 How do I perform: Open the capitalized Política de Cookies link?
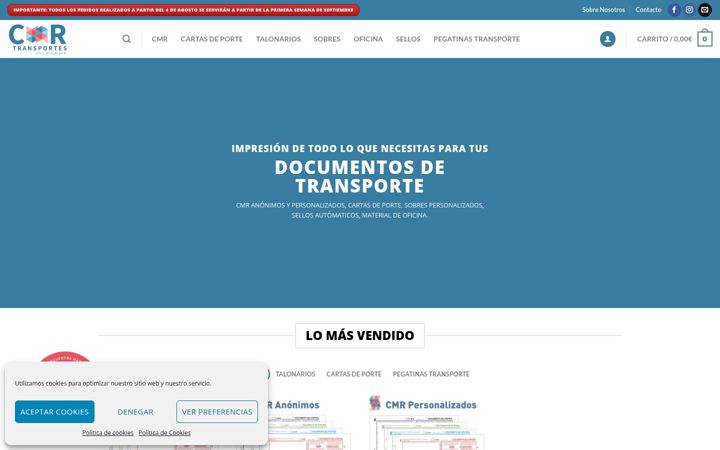click(164, 433)
